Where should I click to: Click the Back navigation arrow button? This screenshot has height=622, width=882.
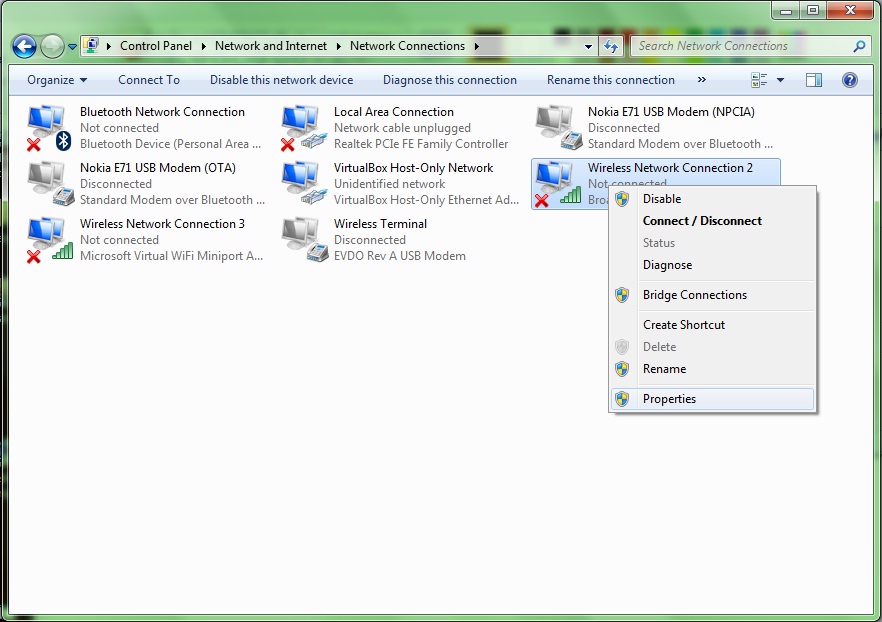click(24, 46)
